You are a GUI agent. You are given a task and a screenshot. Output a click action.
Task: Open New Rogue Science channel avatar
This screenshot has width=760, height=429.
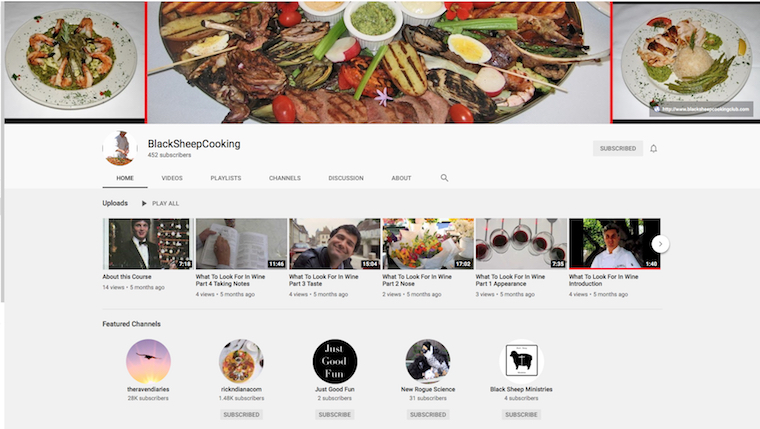(x=428, y=361)
